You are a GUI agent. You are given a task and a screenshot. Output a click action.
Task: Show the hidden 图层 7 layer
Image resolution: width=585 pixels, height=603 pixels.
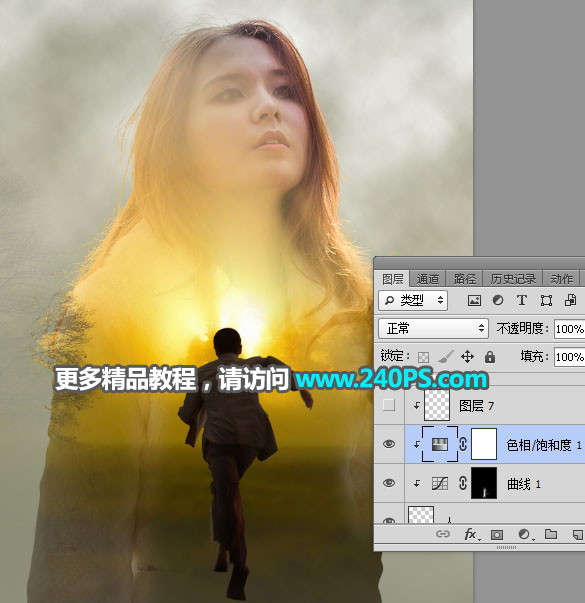(x=389, y=405)
